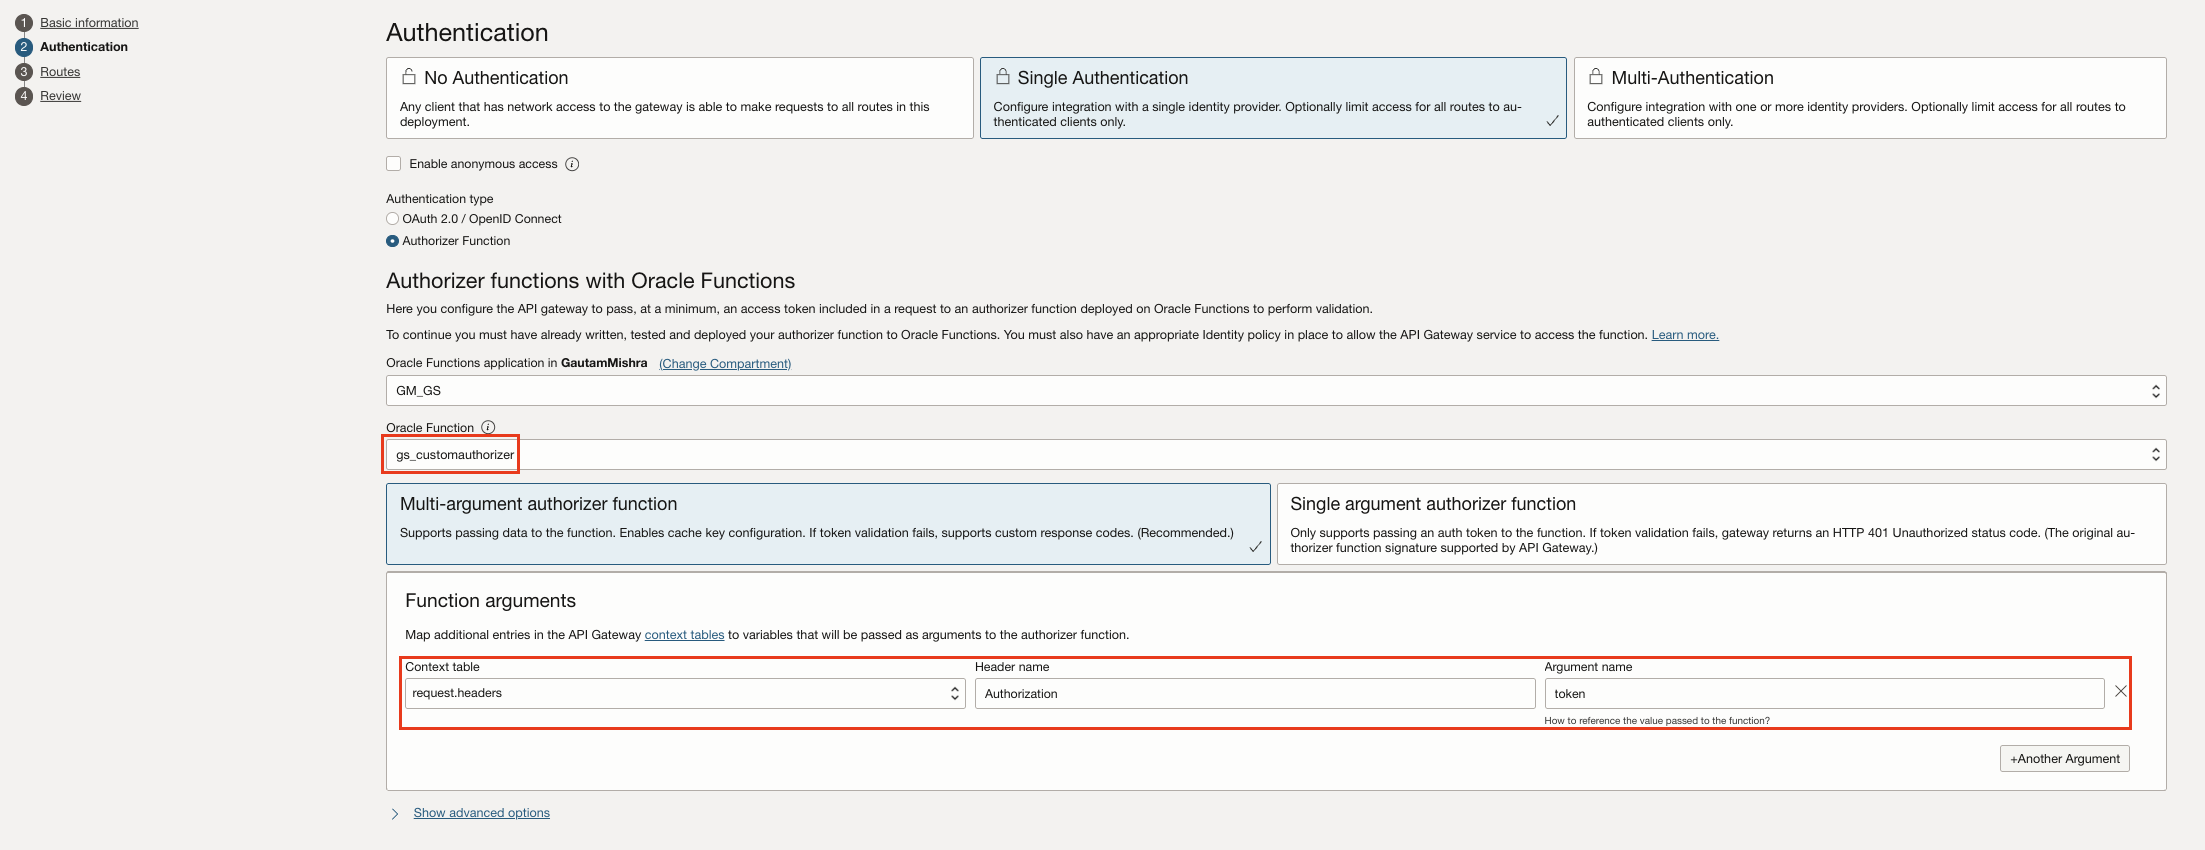Enable the anonymous access checkbox
The width and height of the screenshot is (2205, 850).
[394, 164]
